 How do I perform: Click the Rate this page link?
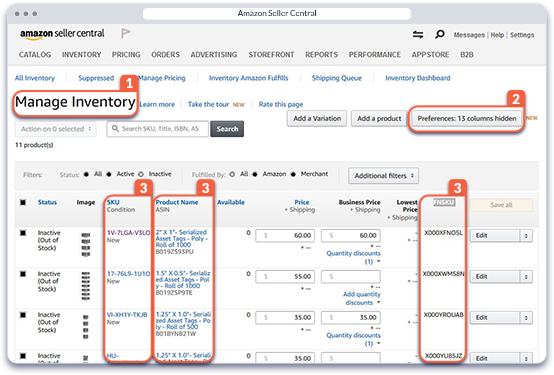coord(281,104)
